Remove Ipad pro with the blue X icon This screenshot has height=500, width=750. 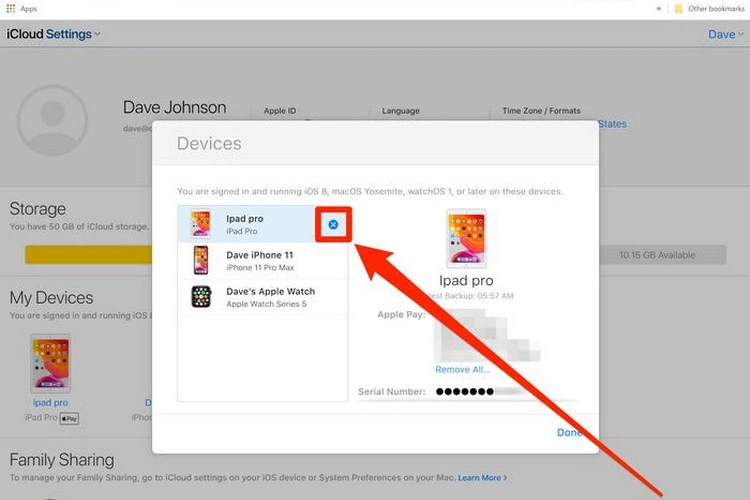[333, 224]
